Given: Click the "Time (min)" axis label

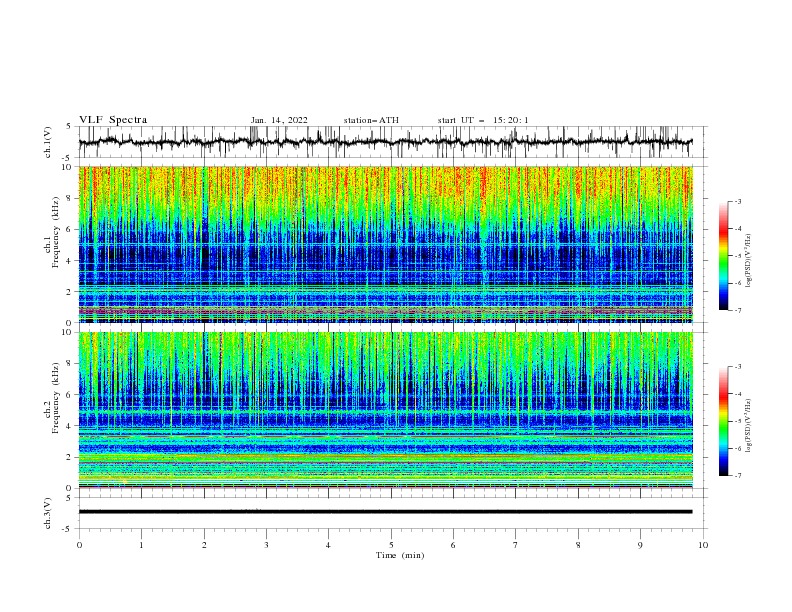Looking at the screenshot, I should click(400, 555).
